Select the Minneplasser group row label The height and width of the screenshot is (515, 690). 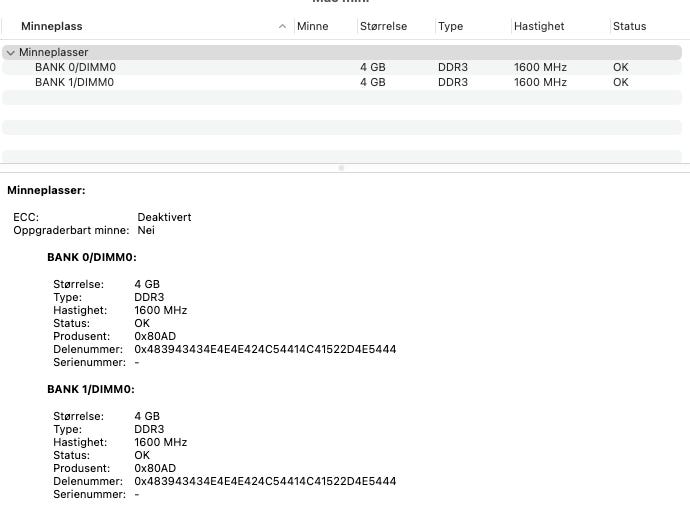coord(53,52)
